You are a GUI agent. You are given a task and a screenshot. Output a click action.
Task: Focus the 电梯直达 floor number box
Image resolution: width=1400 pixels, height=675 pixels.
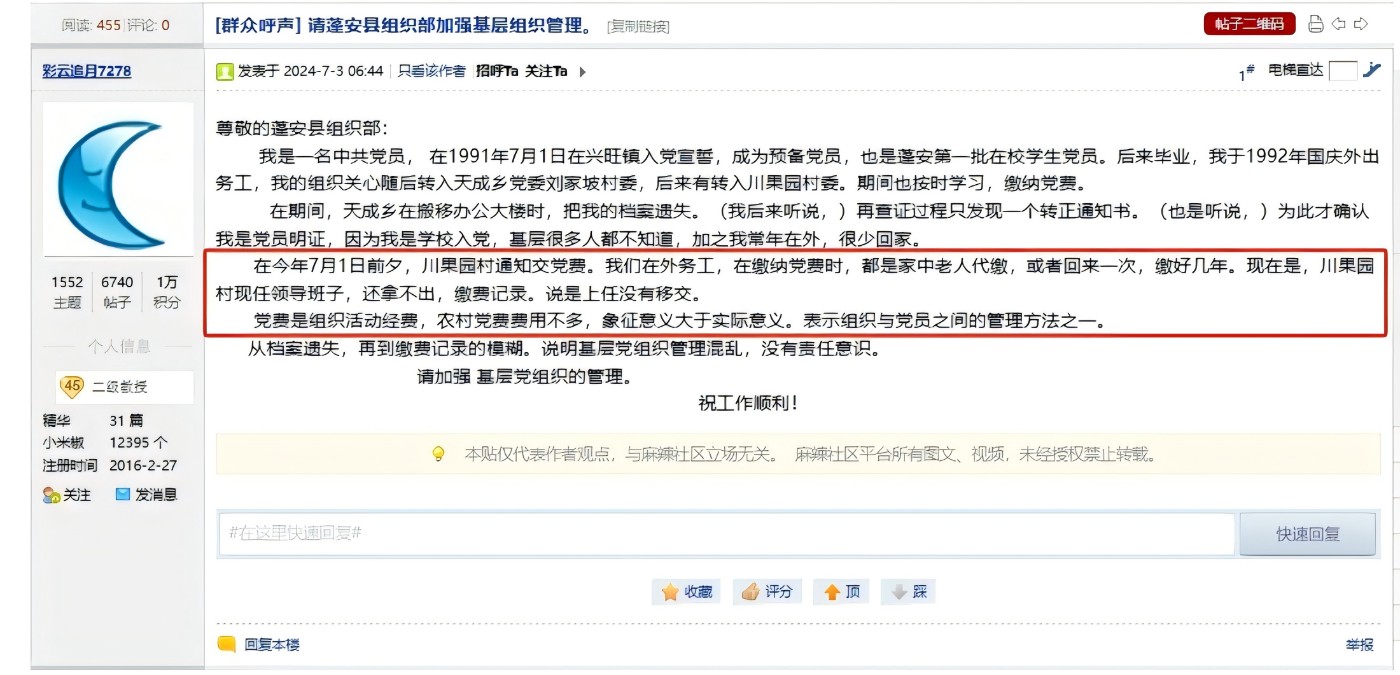pyautogui.click(x=1343, y=70)
